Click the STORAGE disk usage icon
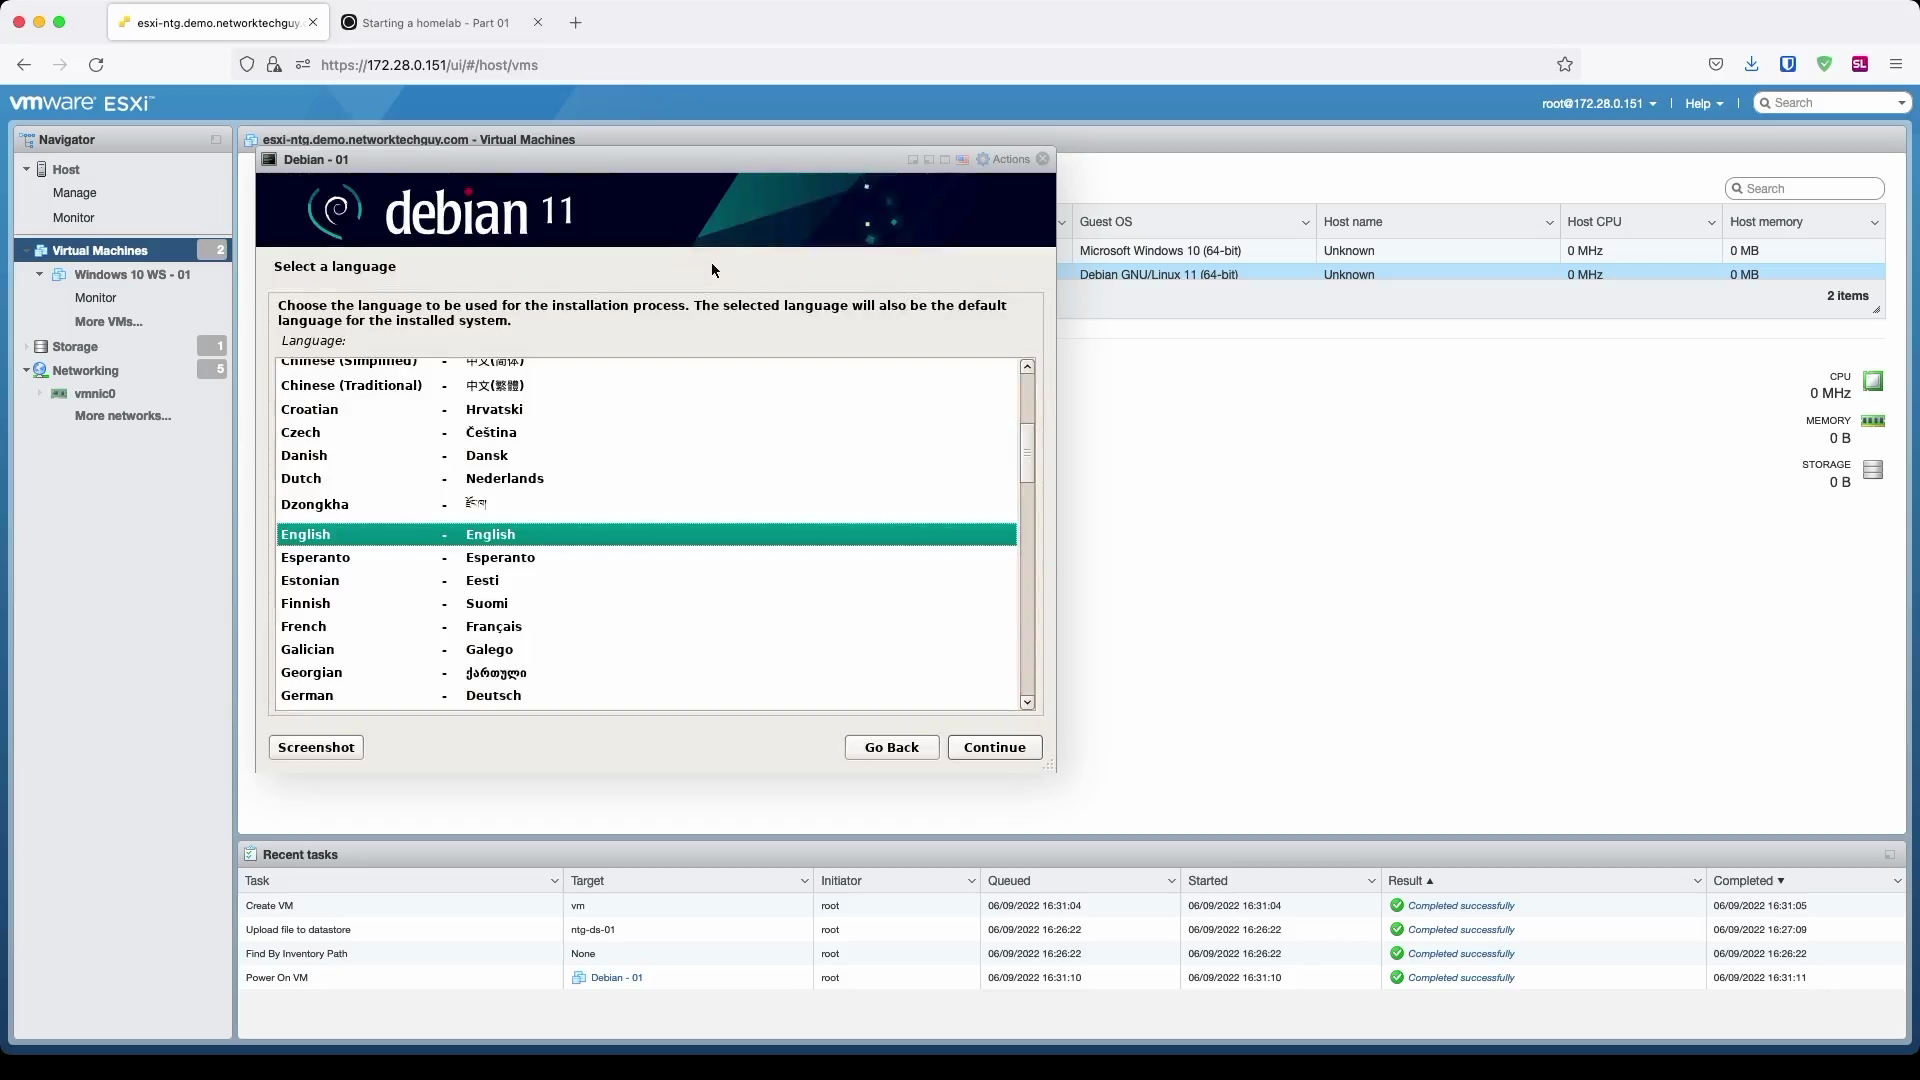Screen dimensions: 1920x1080 click(1873, 469)
